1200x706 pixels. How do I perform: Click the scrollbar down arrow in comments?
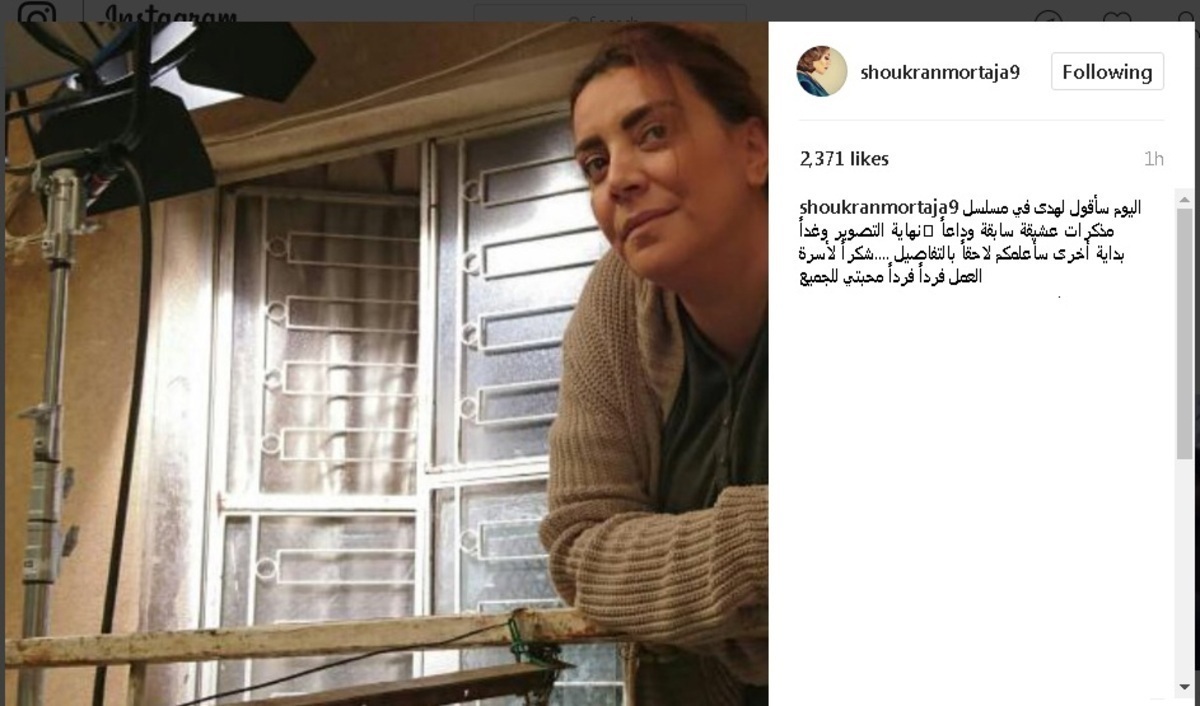pyautogui.click(x=1185, y=686)
